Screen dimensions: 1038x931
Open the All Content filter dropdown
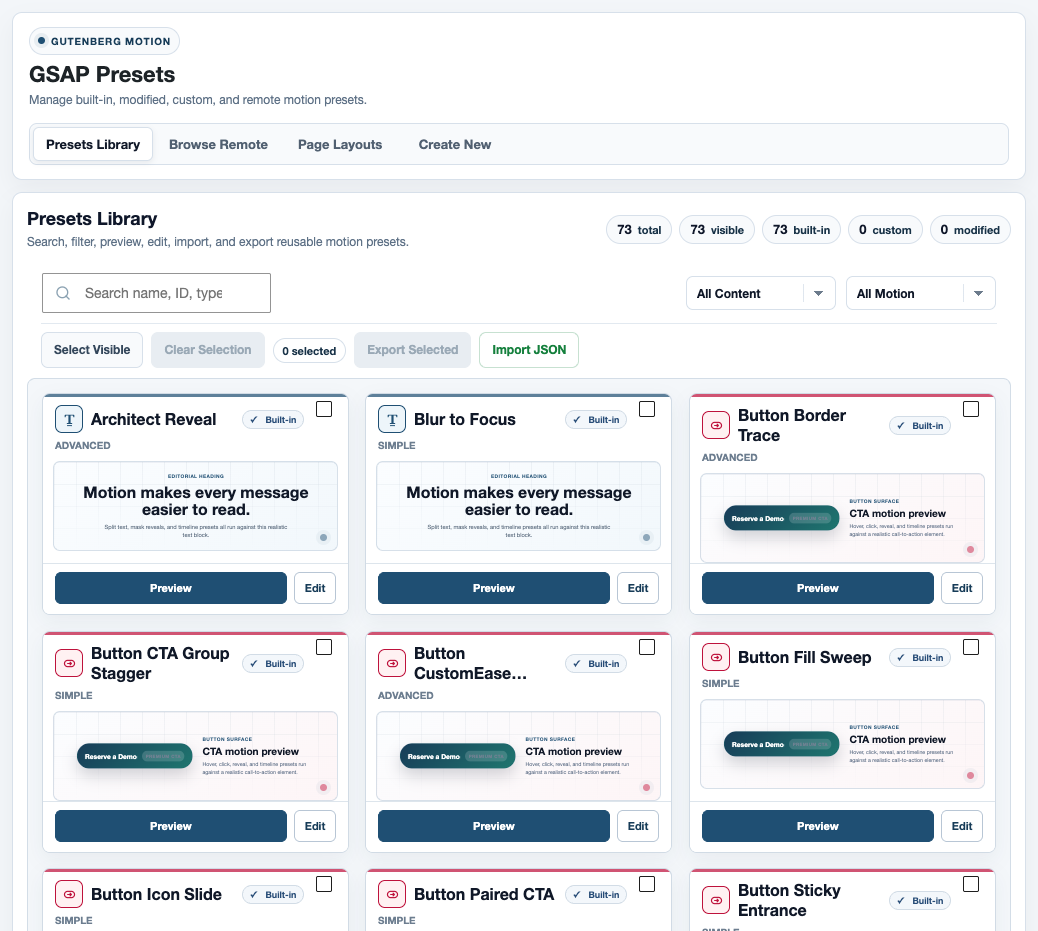[x=761, y=293]
